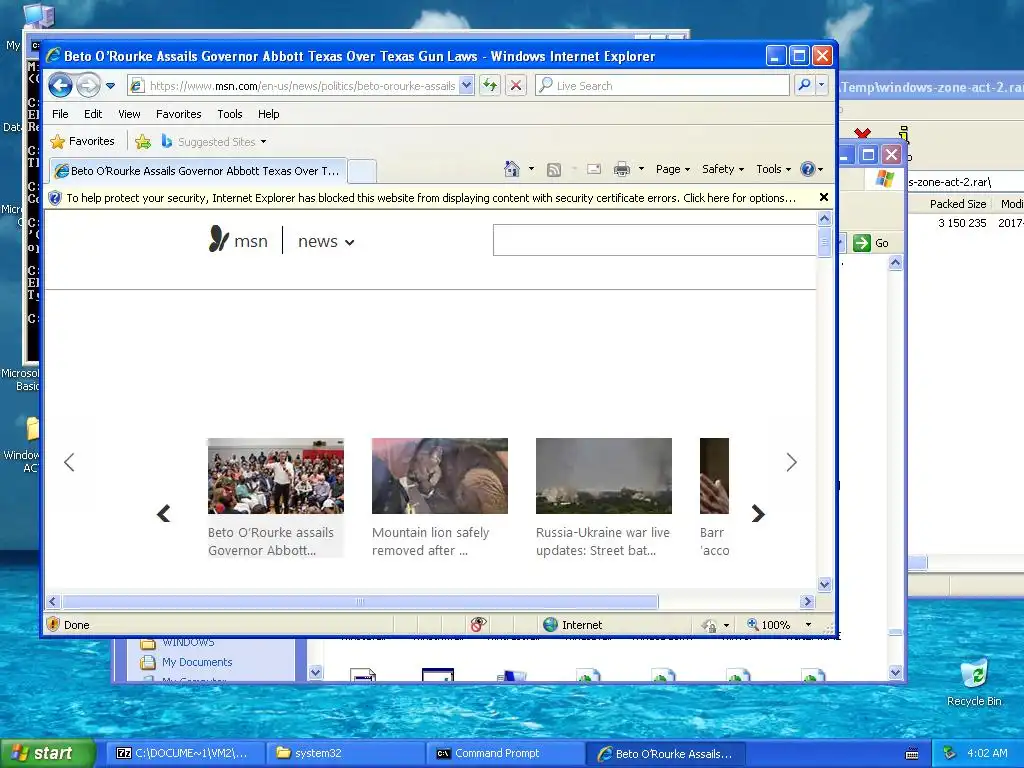Click the Refresh page icon
1024x768 pixels.
490,86
